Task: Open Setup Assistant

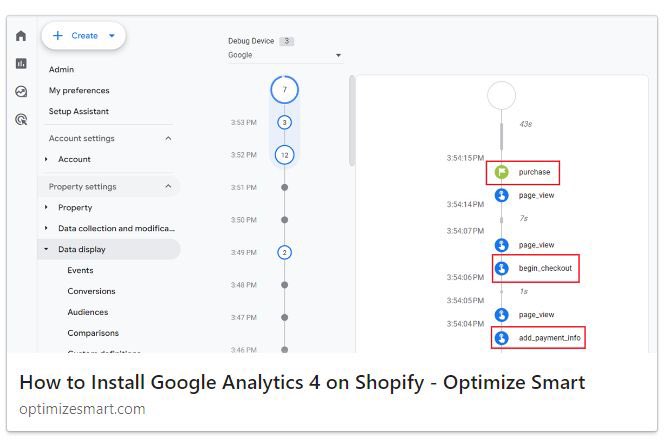Action: coord(79,111)
